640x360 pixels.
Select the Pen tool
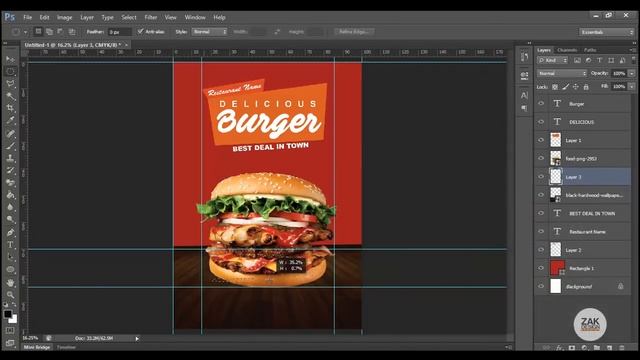click(10, 232)
